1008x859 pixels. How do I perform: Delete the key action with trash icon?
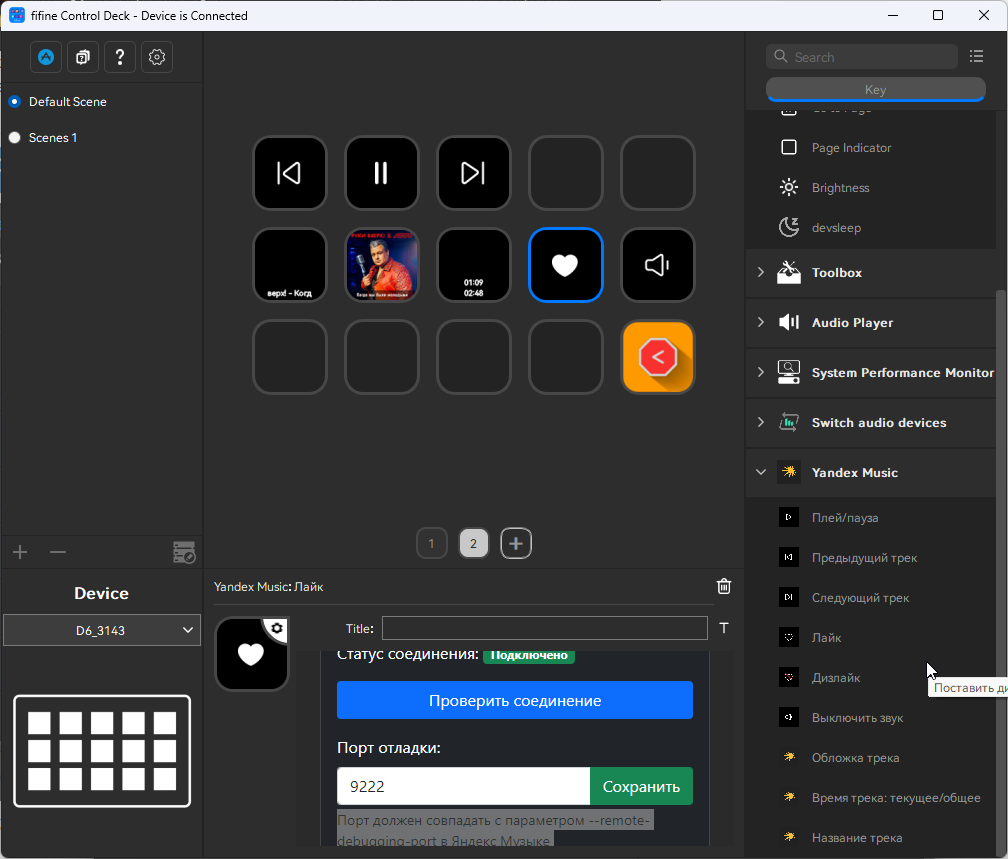tap(724, 587)
